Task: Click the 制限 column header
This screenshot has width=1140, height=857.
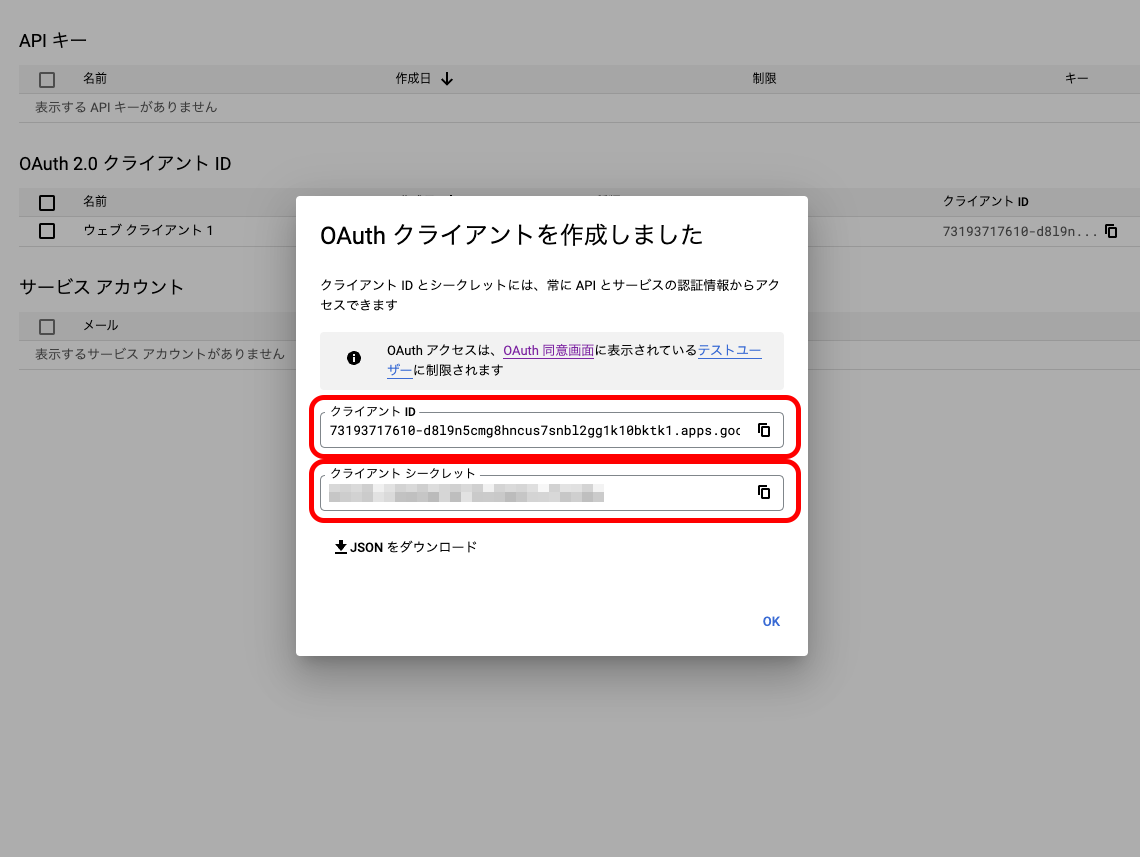Action: tap(764, 79)
